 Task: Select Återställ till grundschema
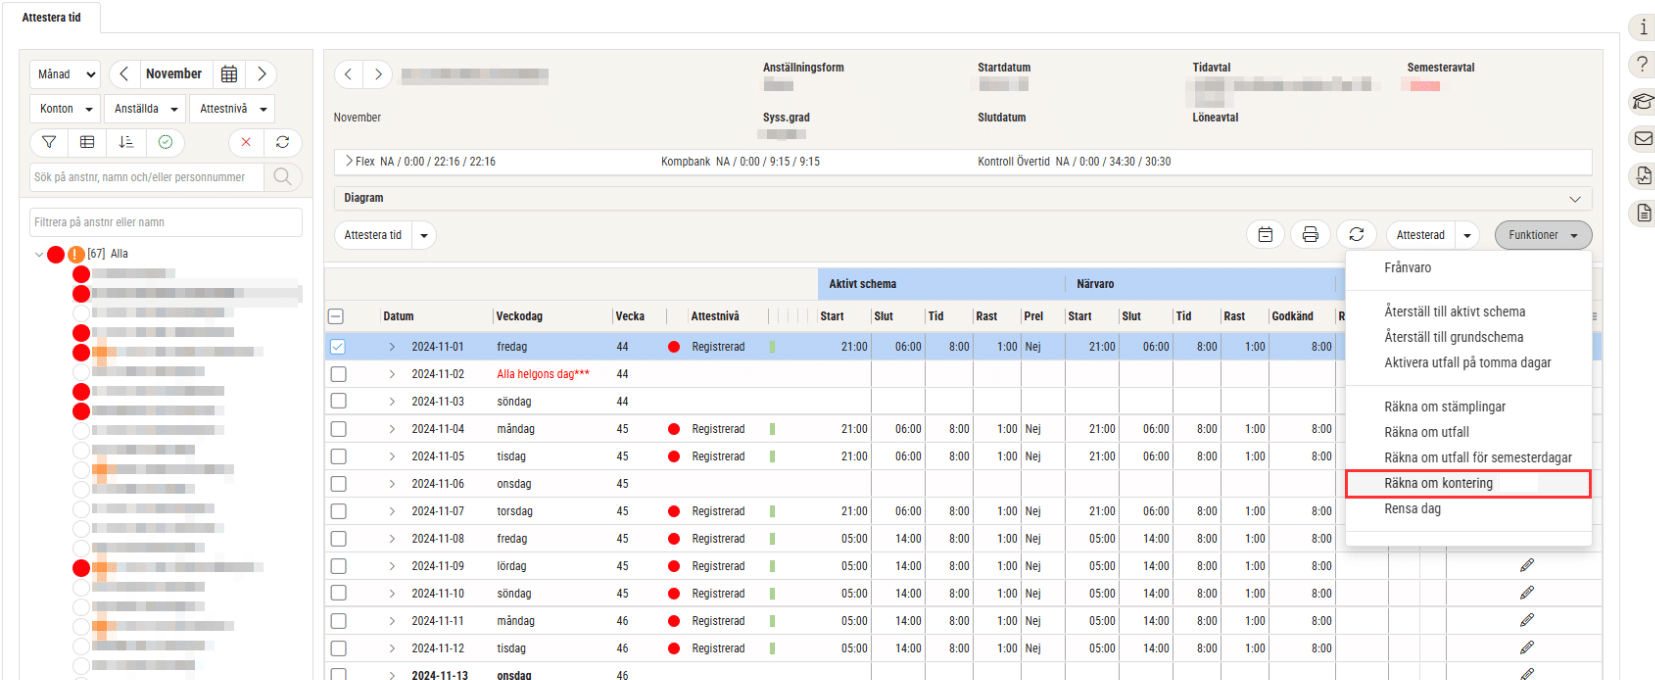click(1454, 337)
